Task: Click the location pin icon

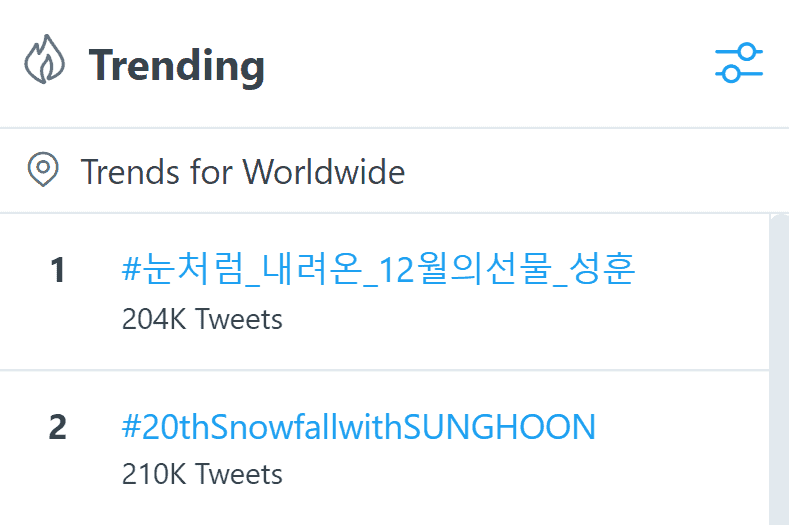Action: (42, 171)
